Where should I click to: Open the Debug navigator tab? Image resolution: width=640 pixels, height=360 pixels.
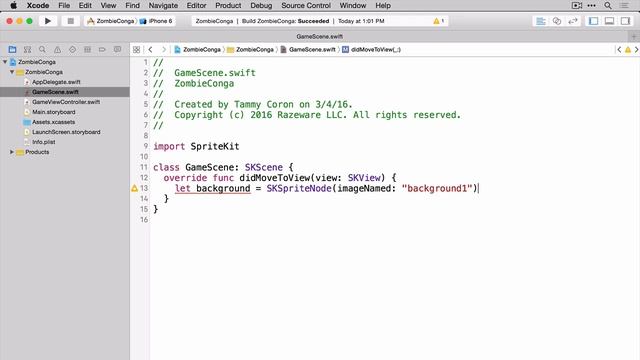87,49
